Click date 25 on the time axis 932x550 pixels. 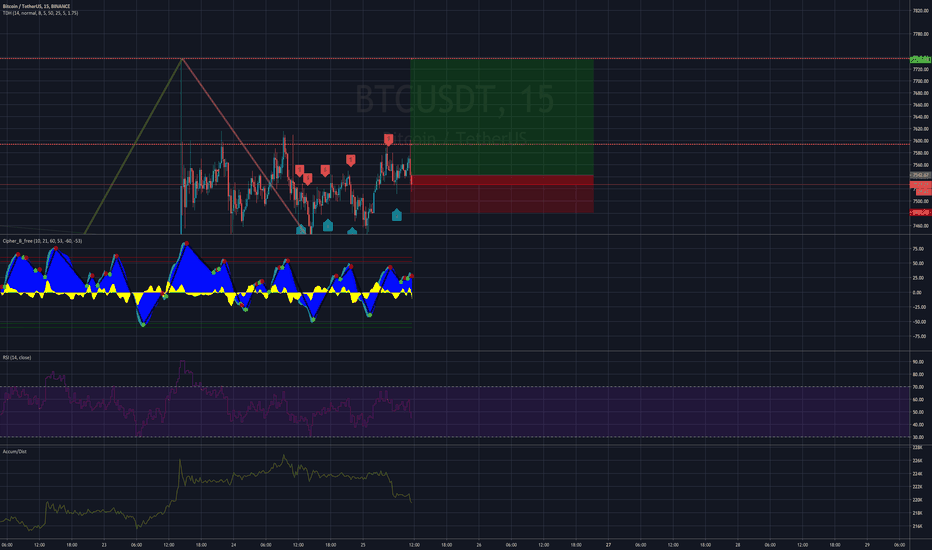tap(363, 545)
